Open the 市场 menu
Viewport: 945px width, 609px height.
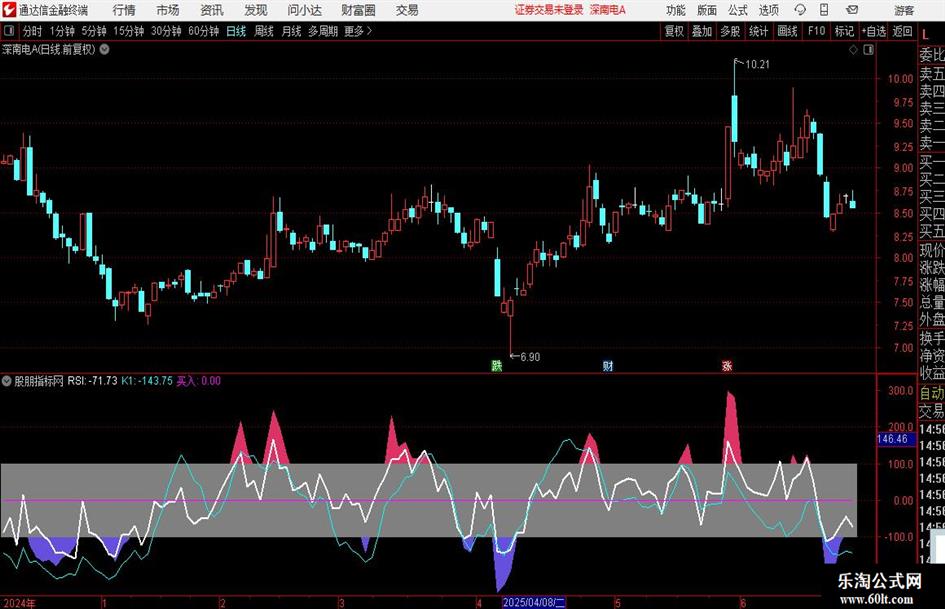tap(168, 10)
